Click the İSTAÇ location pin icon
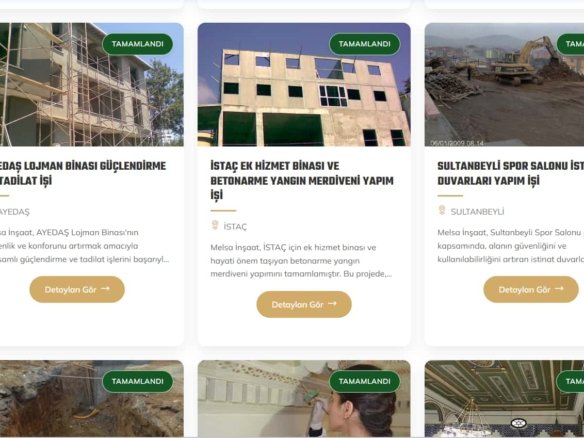 [215, 225]
